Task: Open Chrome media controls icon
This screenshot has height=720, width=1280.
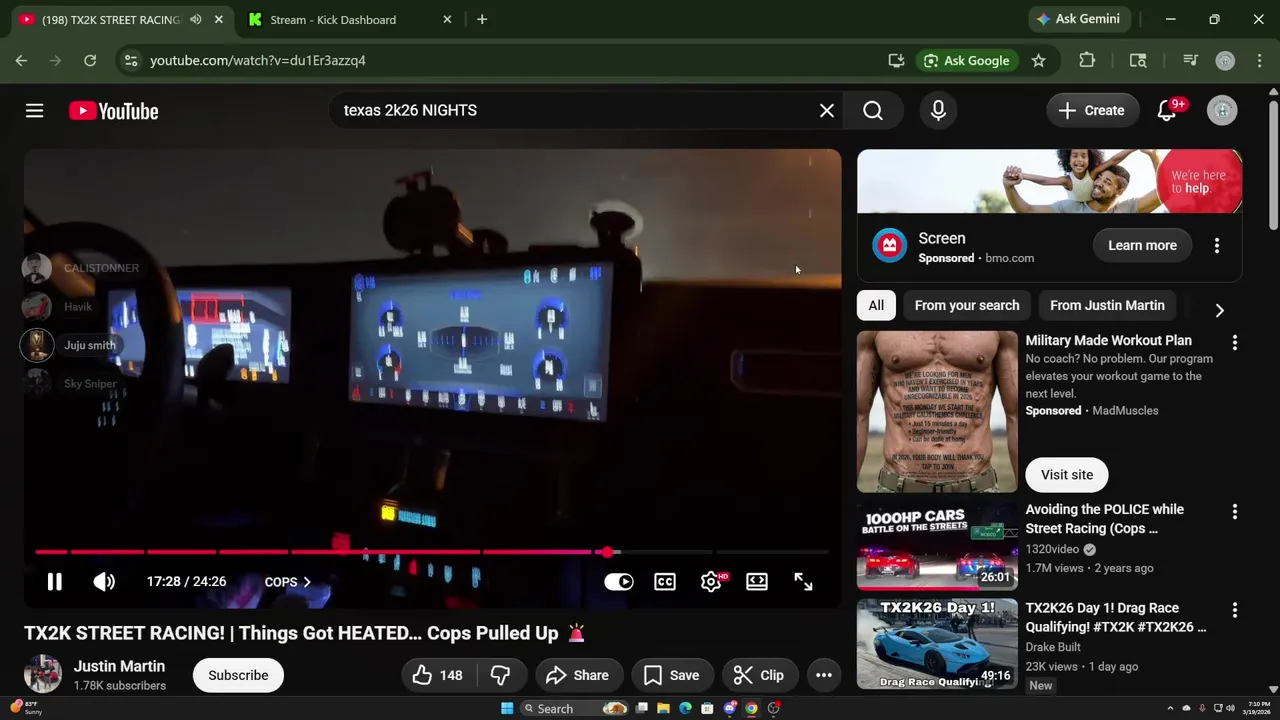Action: (1190, 61)
